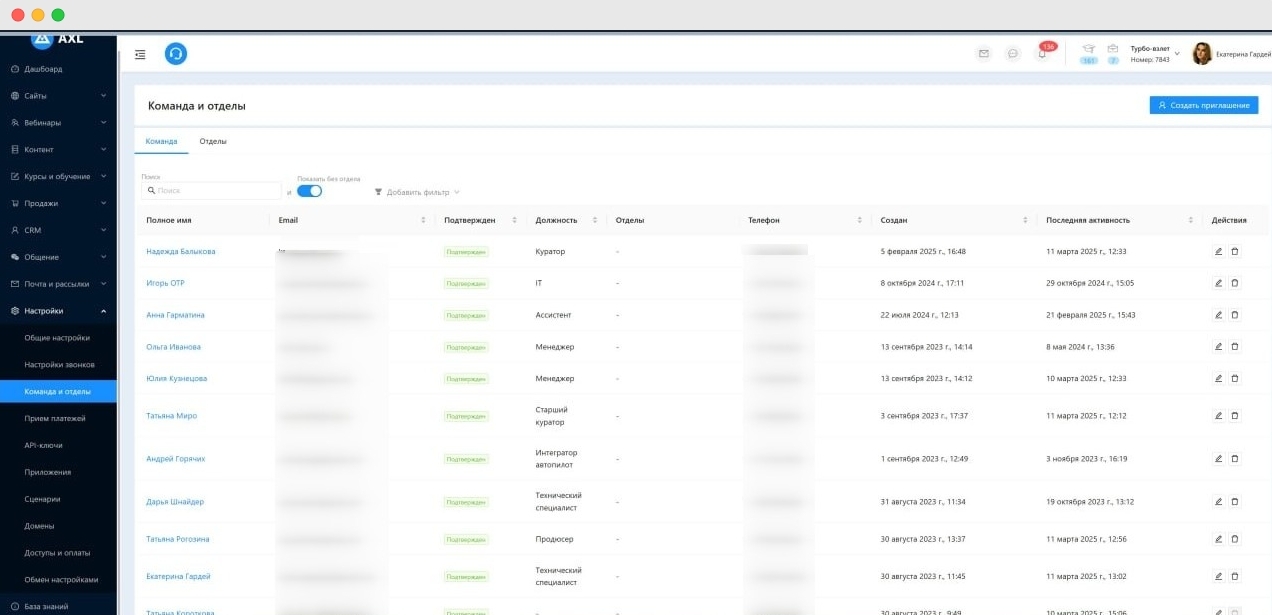Expand CRM menu in sidebar
The width and height of the screenshot is (1272, 615).
point(58,230)
